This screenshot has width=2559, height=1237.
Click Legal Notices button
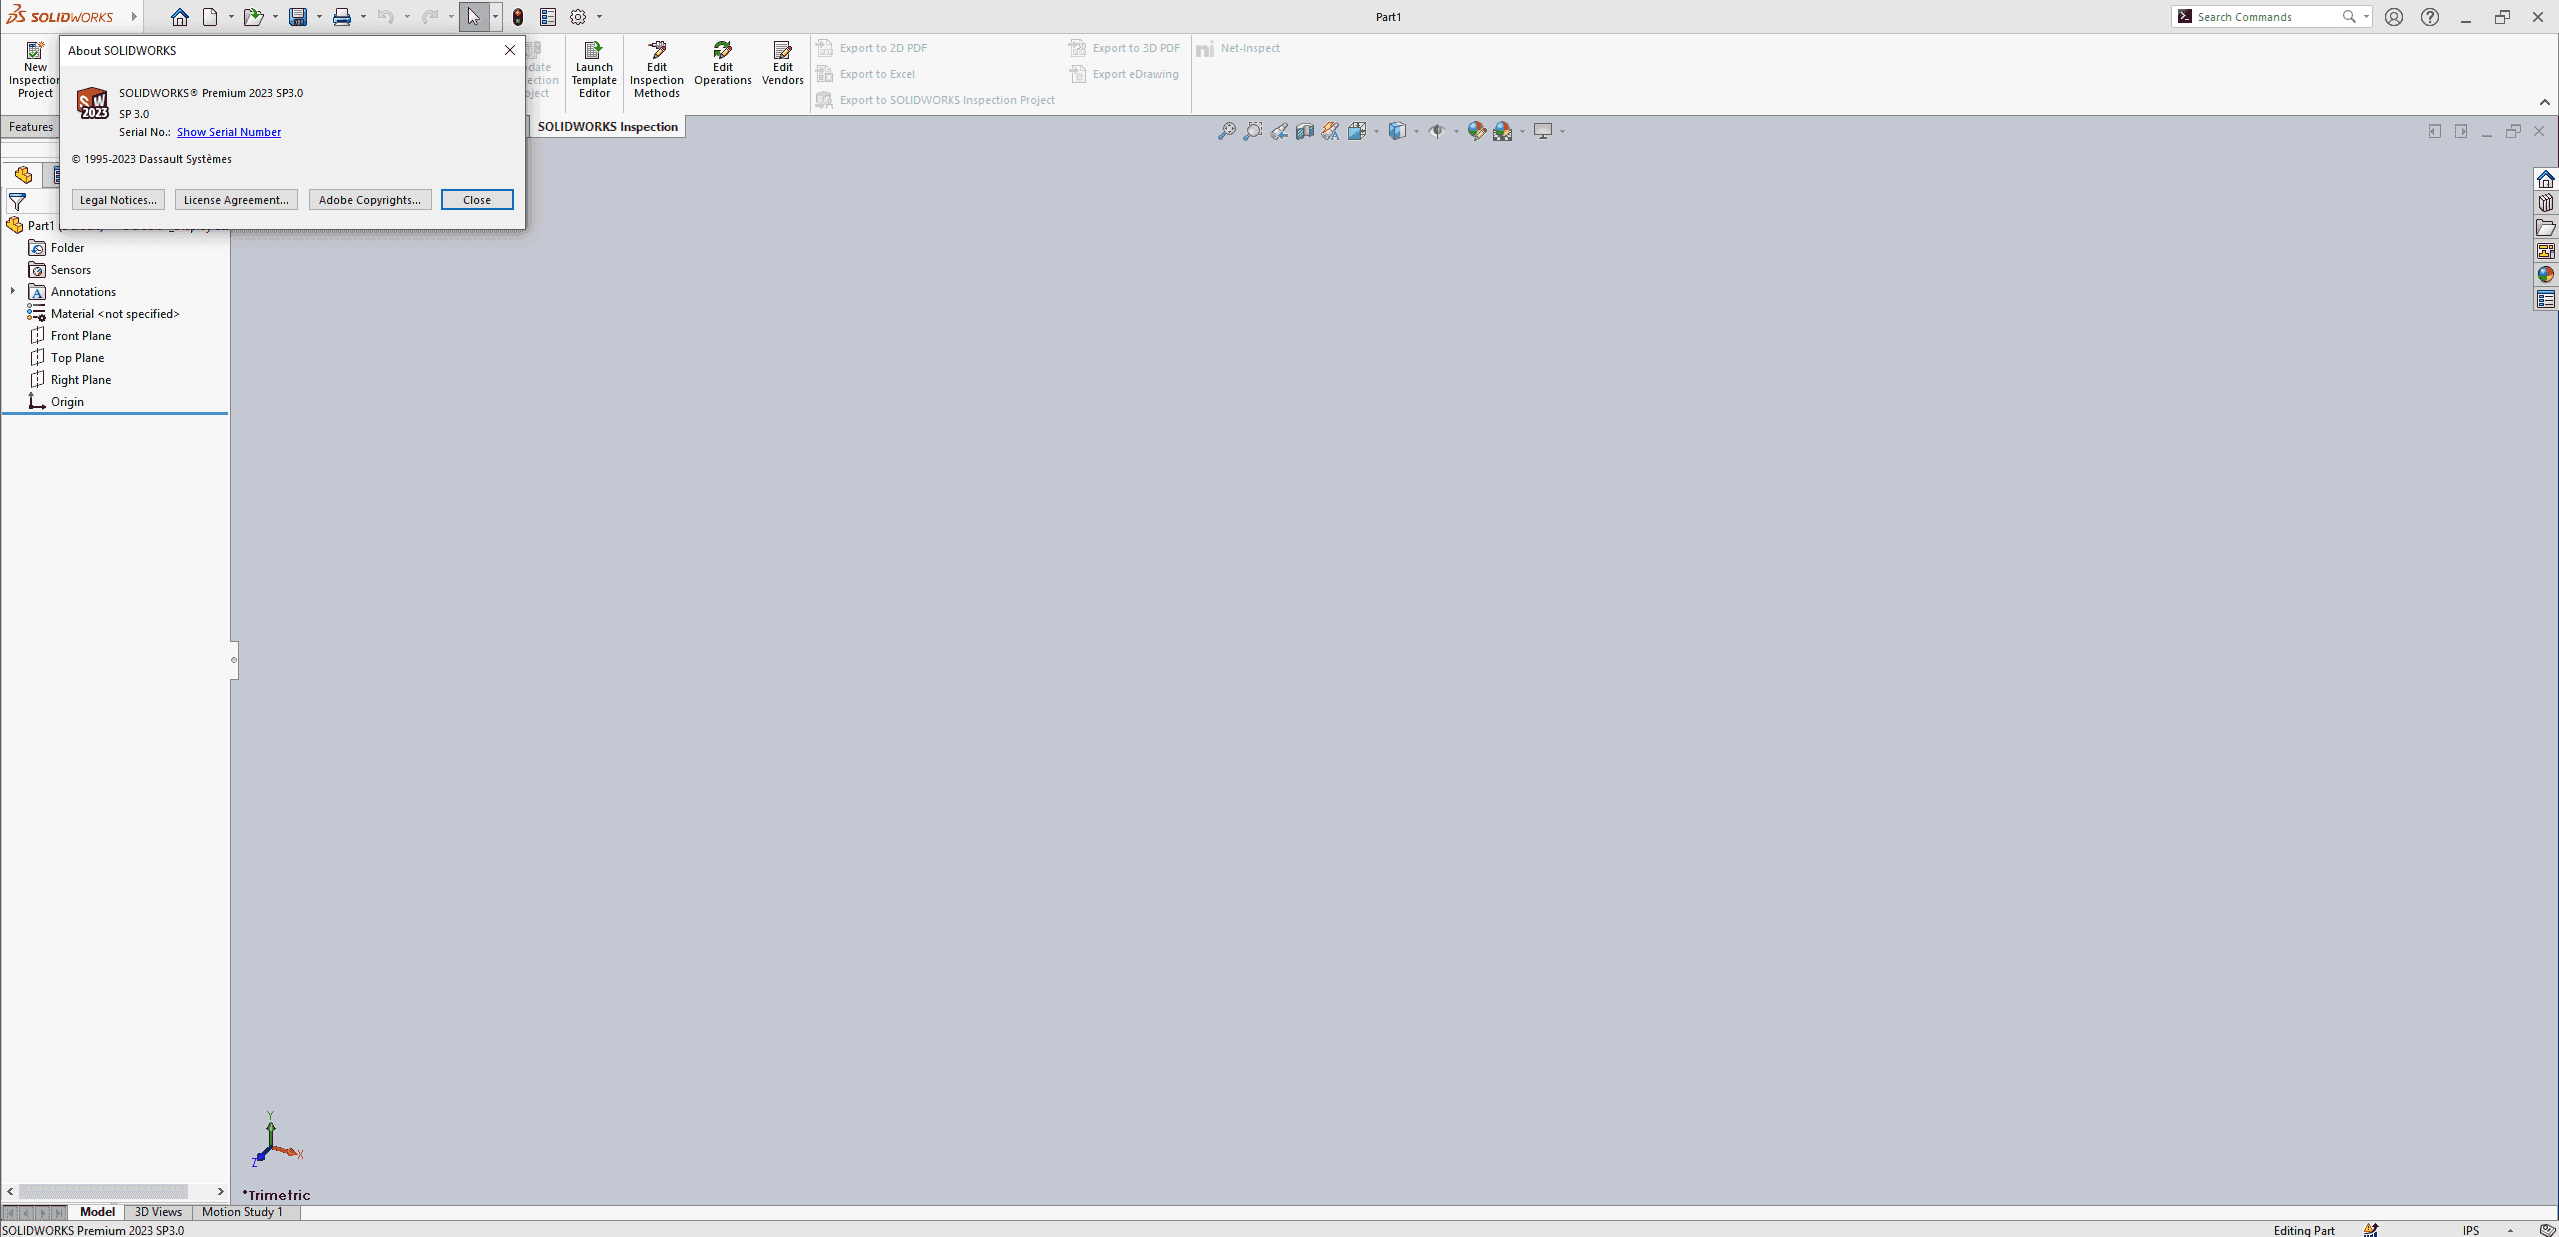[x=118, y=200]
